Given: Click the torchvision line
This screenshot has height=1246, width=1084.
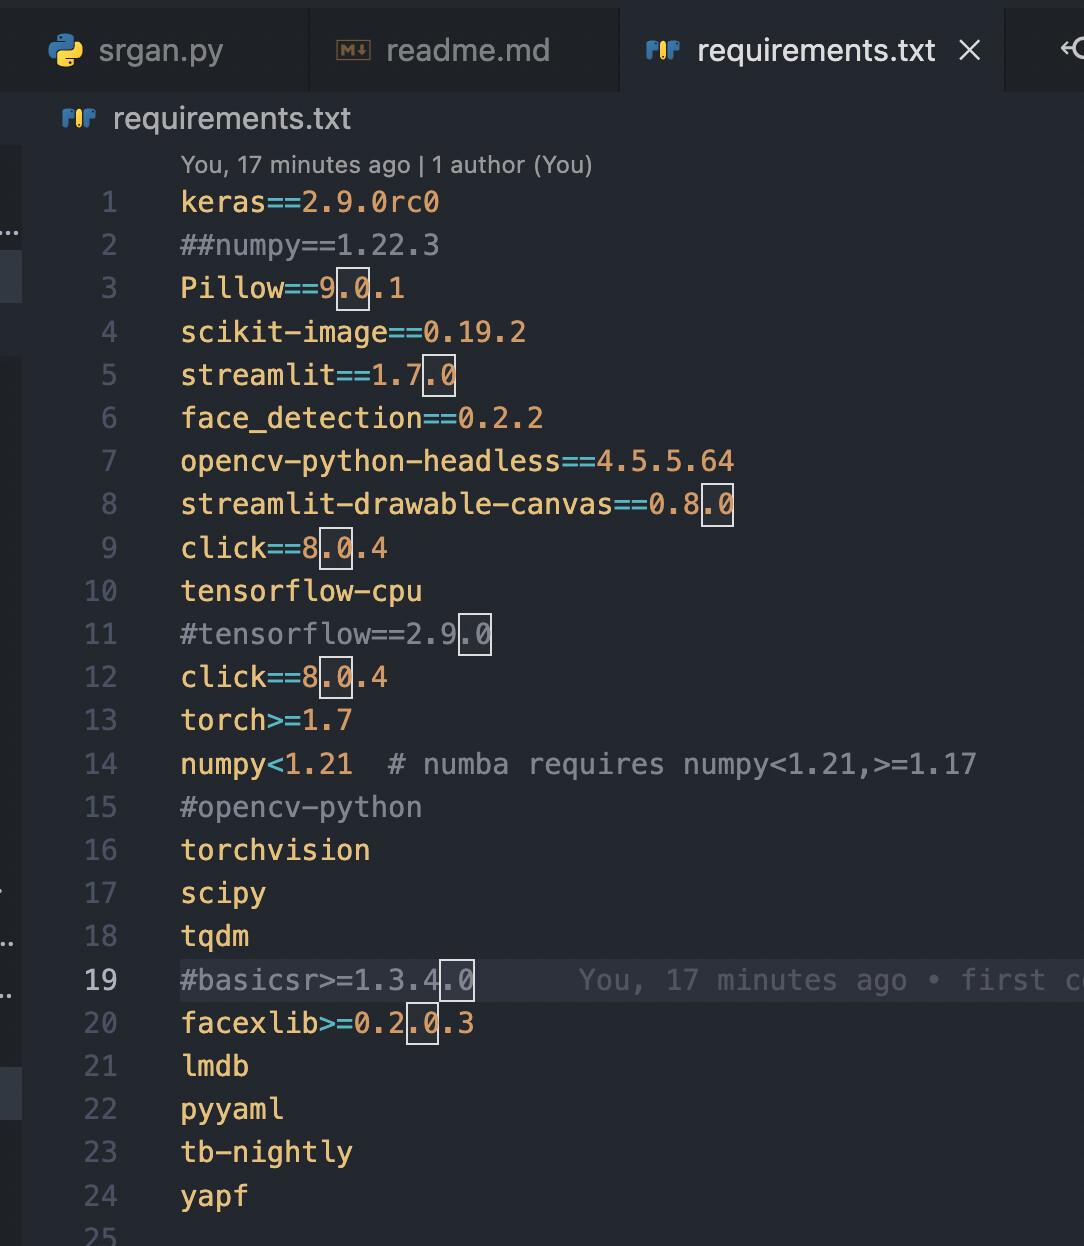Looking at the screenshot, I should (x=275, y=850).
